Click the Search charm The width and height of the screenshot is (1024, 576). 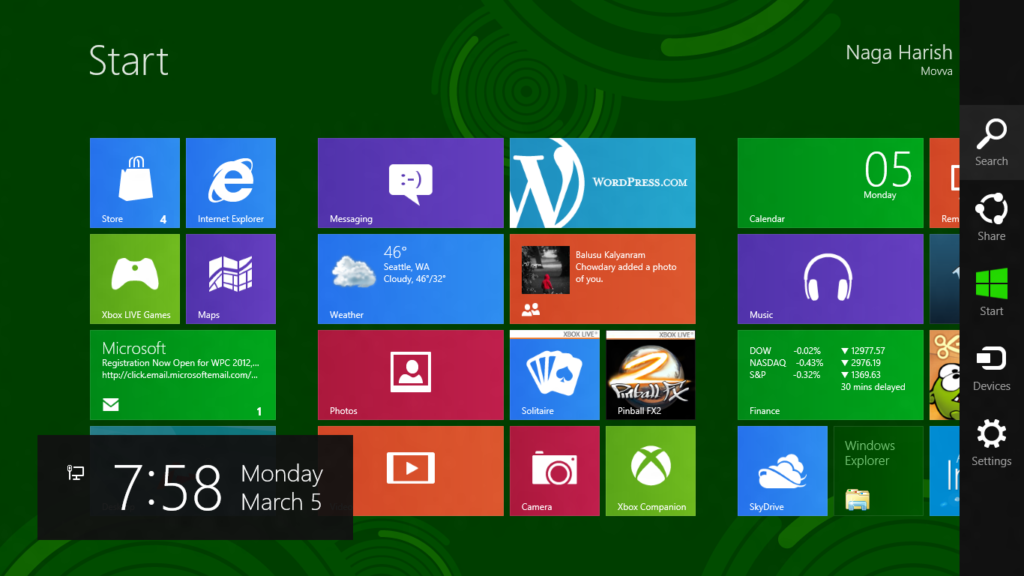pos(991,142)
